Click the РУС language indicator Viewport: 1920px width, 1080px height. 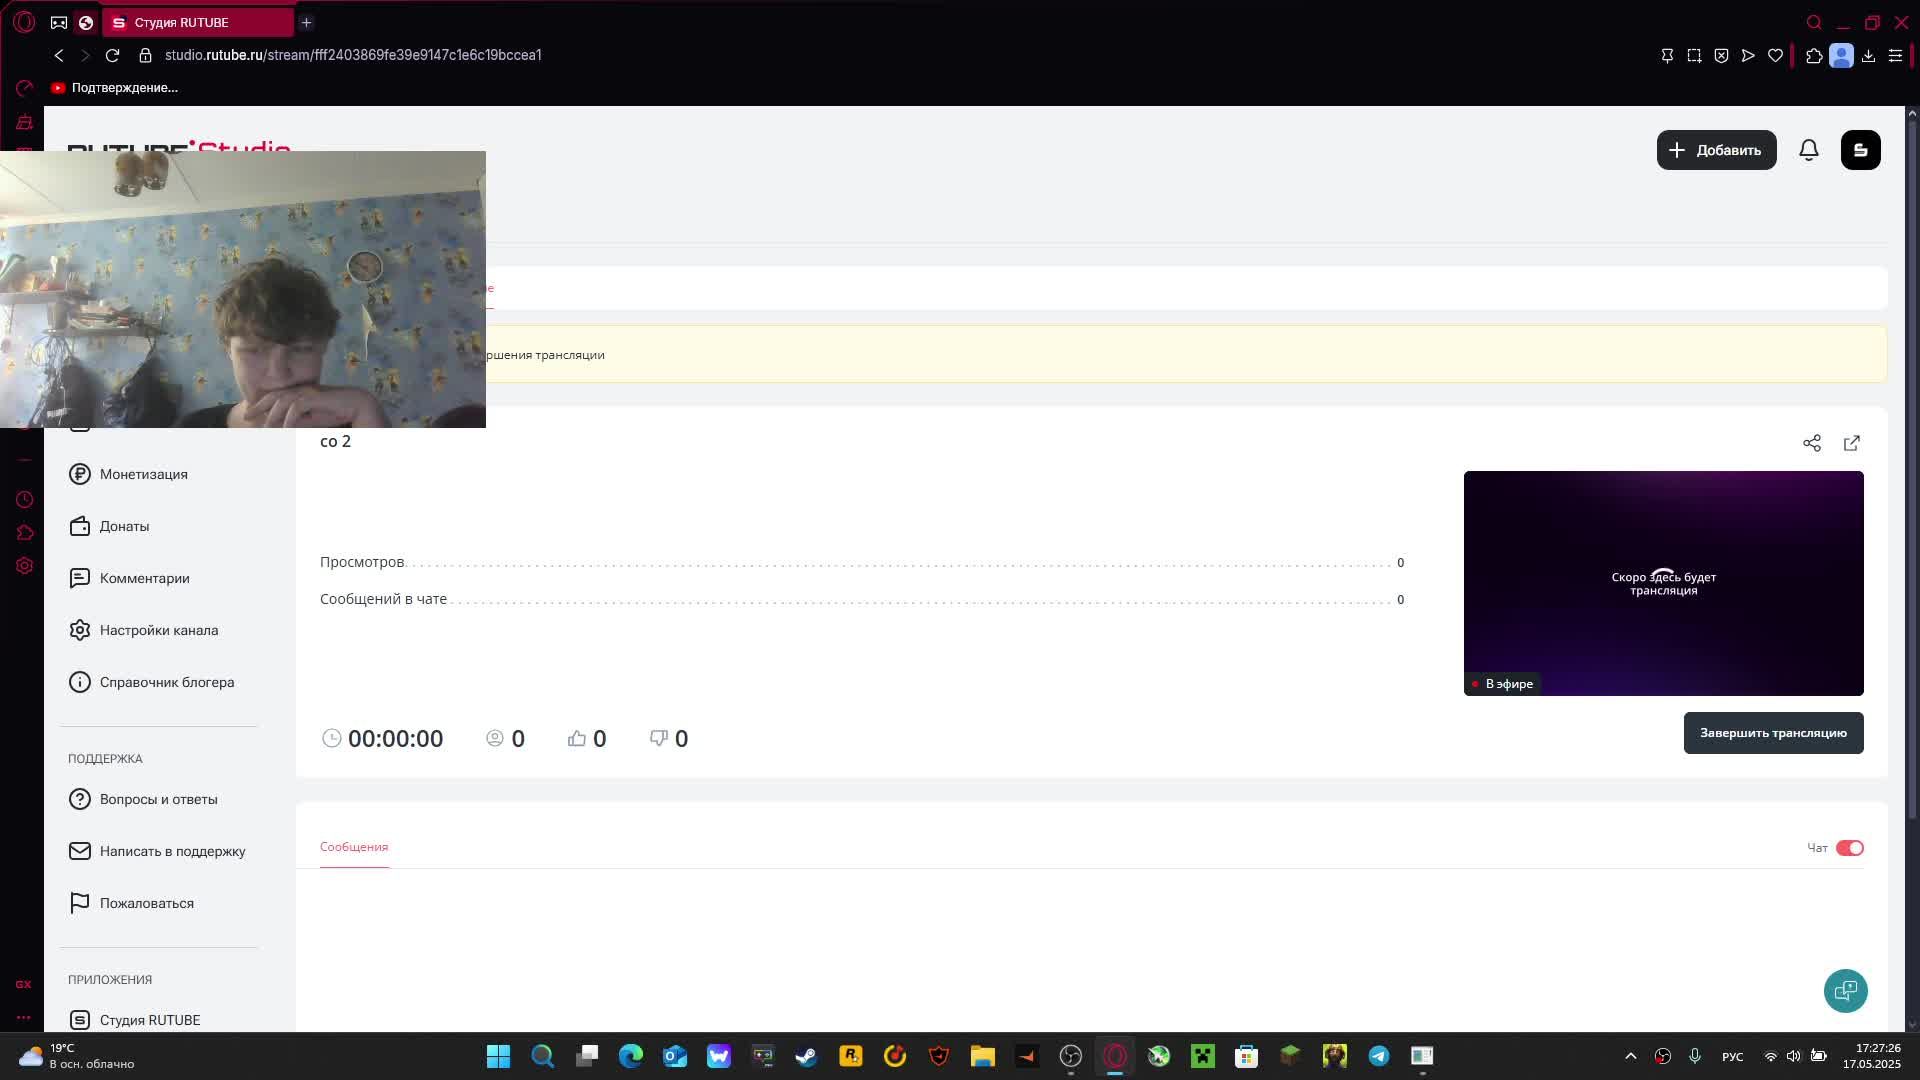pos(1733,1056)
